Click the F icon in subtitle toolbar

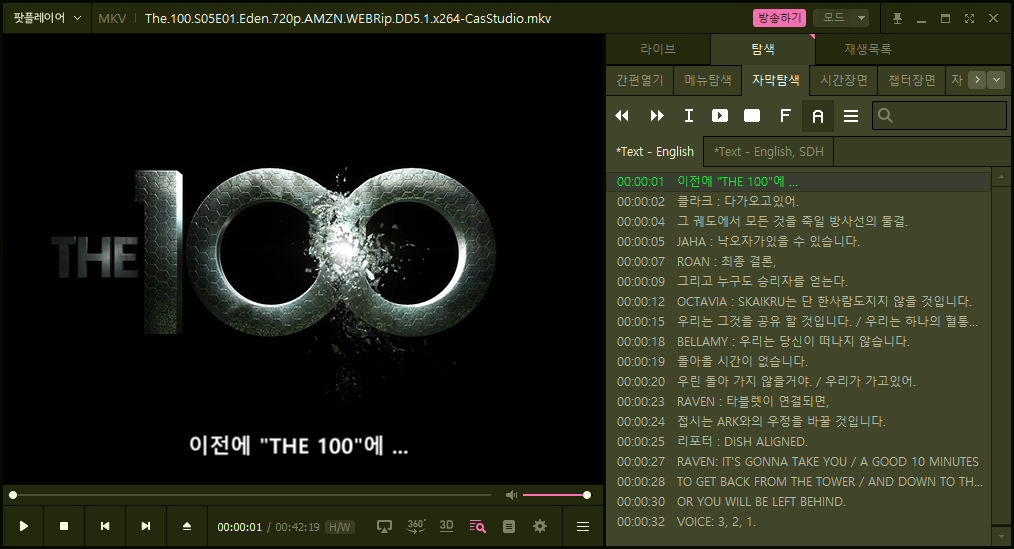click(x=785, y=116)
